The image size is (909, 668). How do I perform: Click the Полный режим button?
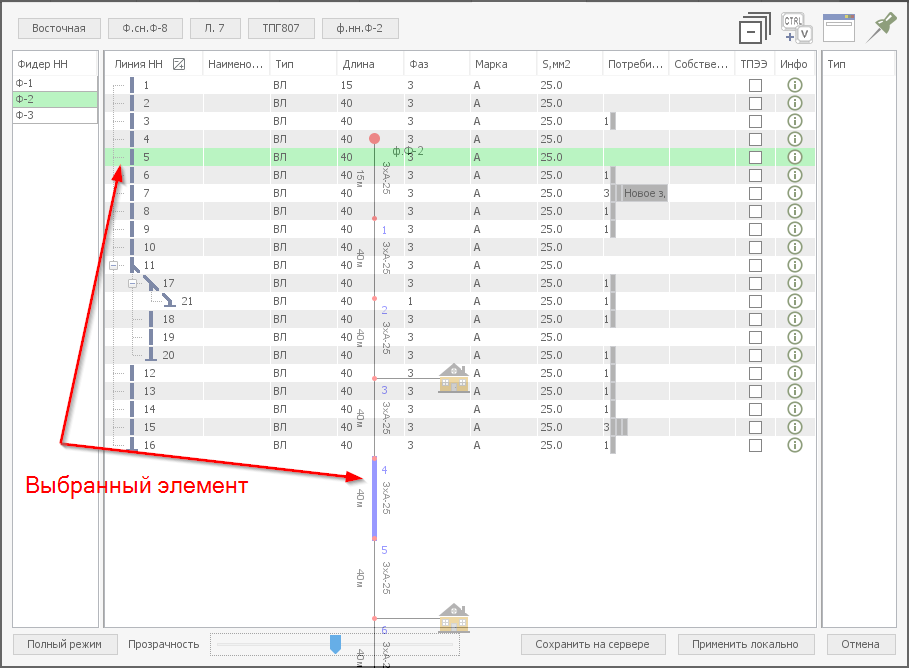[64, 644]
